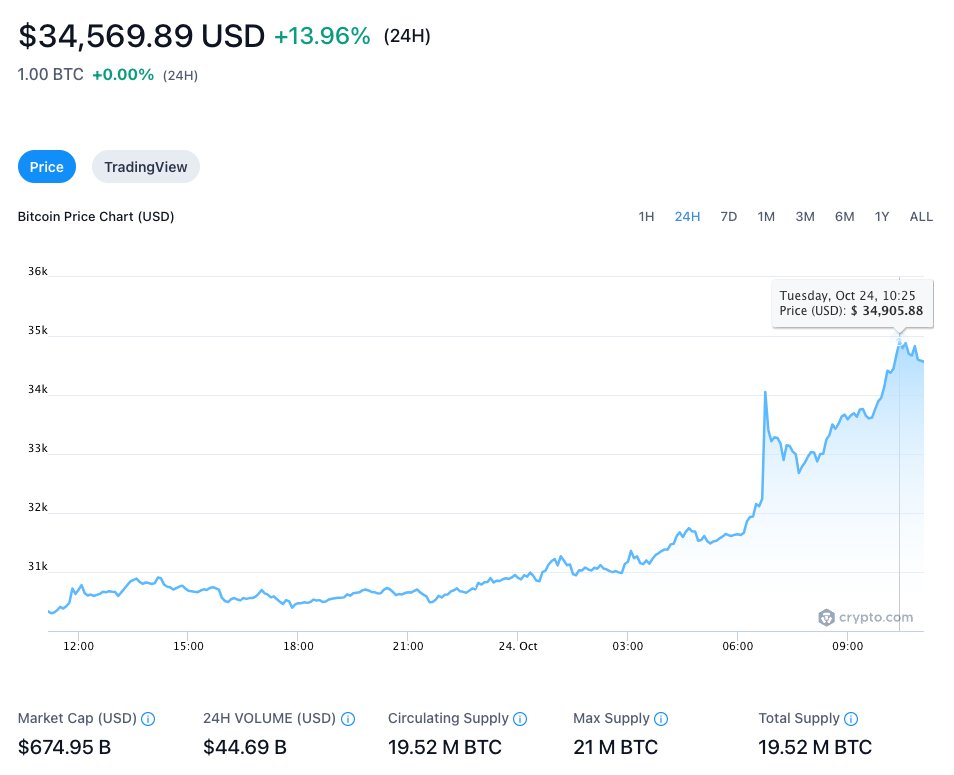Screen dimensions: 954x775
Task: Click the 24. Oct axis label
Action: coord(518,646)
